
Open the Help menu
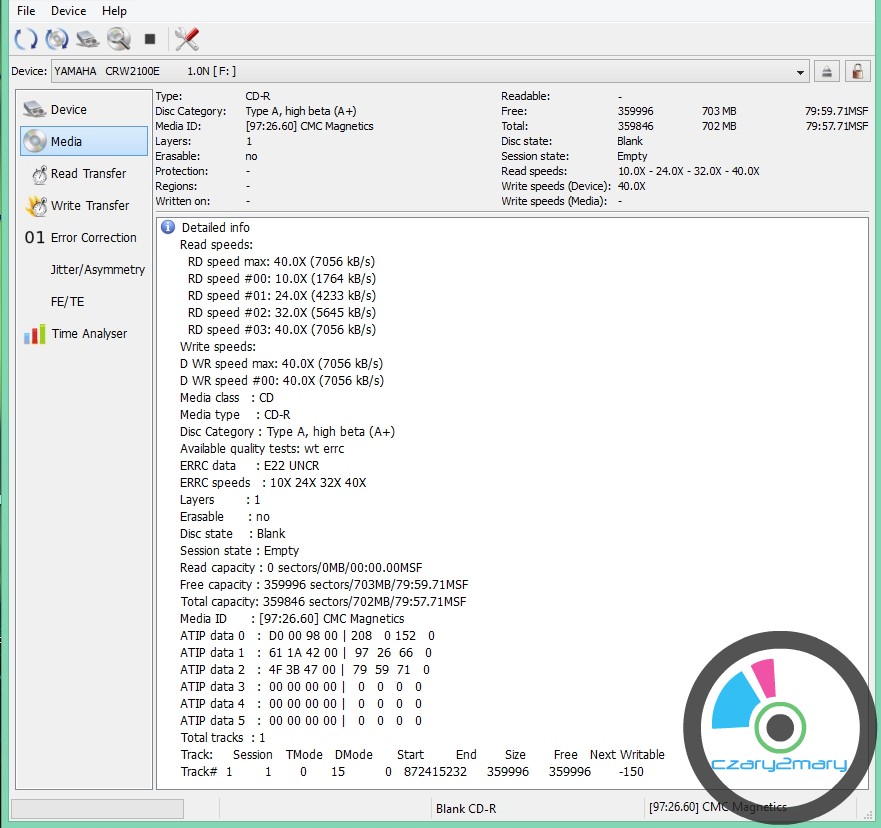[115, 11]
